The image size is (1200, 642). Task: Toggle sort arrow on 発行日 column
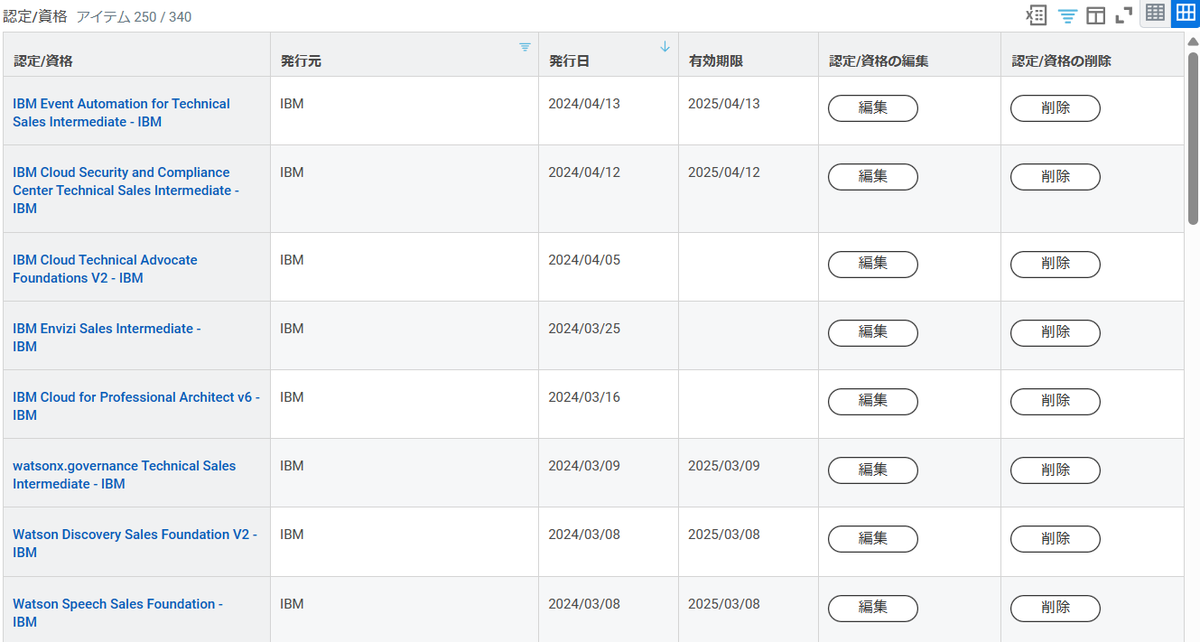click(x=665, y=47)
